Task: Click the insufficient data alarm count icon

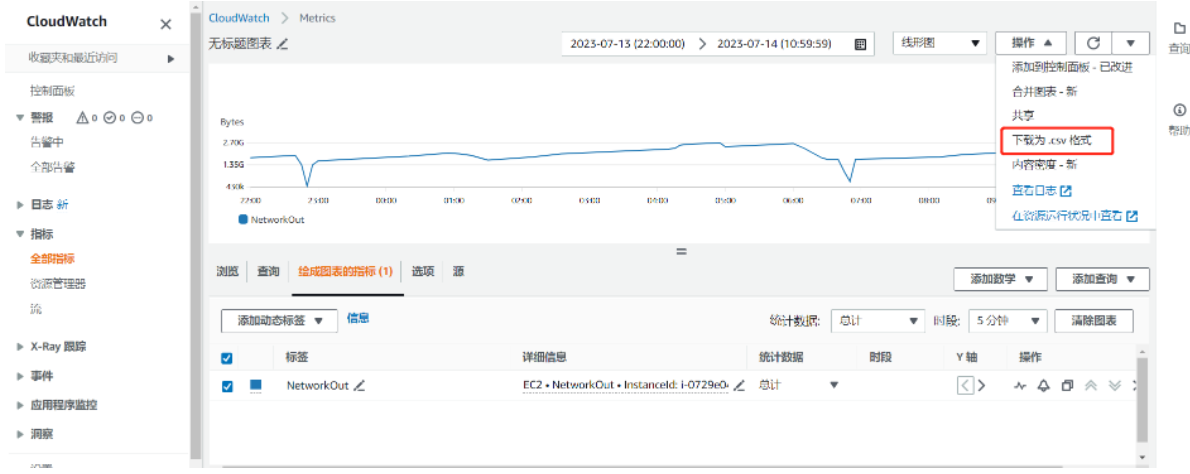Action: point(137,118)
